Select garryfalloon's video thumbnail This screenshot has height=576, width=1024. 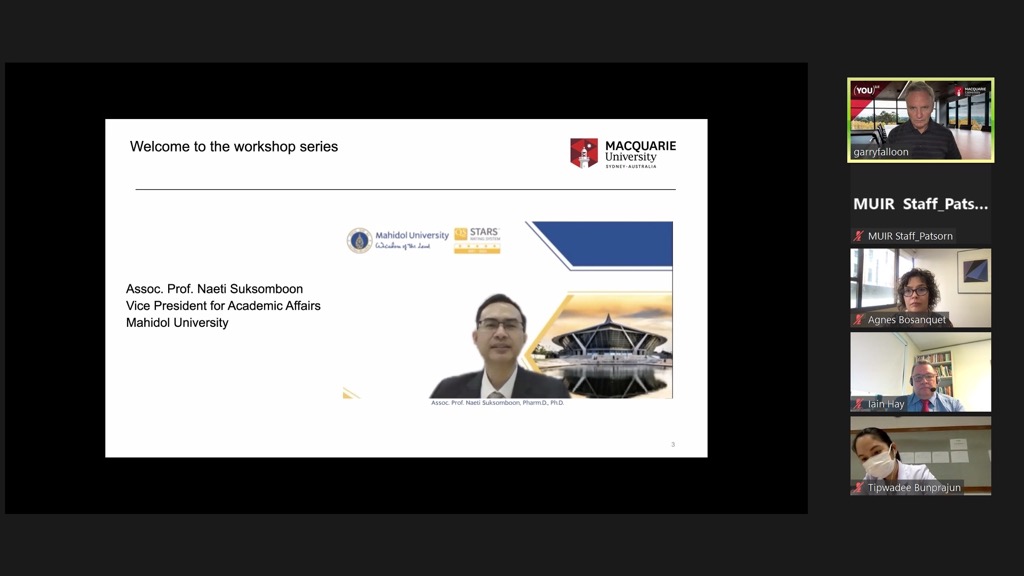pyautogui.click(x=920, y=118)
